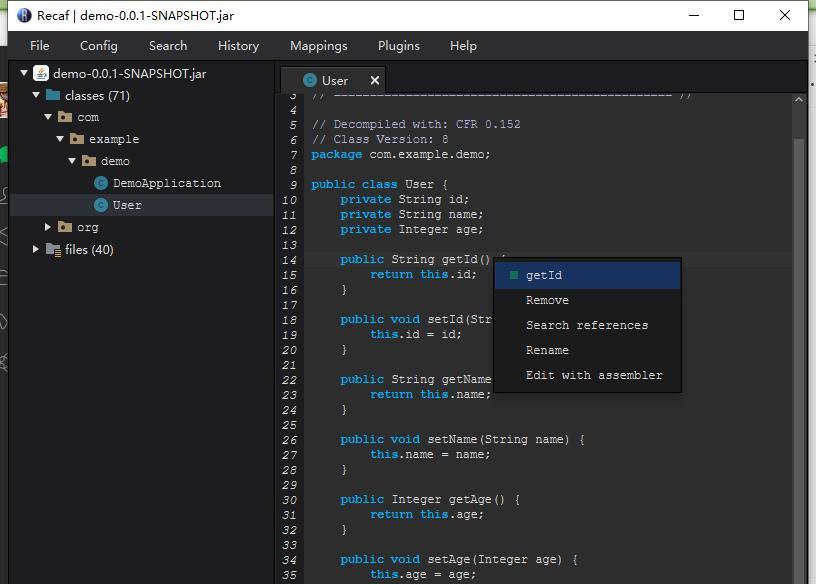Click 'this.name = name;' statement
The width and height of the screenshot is (816, 584).
(430, 454)
